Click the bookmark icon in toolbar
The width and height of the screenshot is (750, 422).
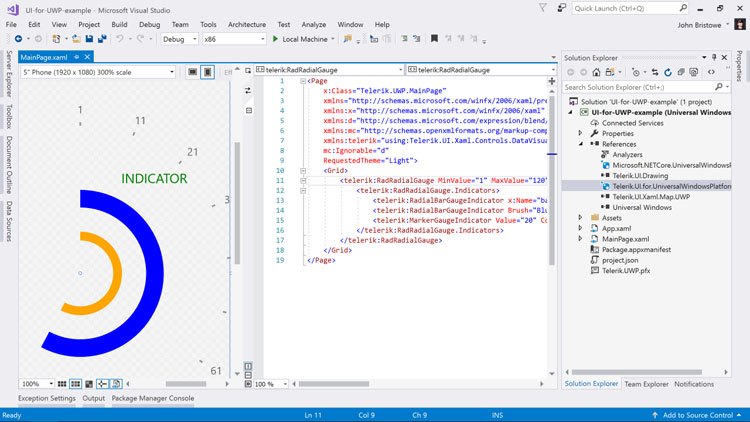click(434, 39)
